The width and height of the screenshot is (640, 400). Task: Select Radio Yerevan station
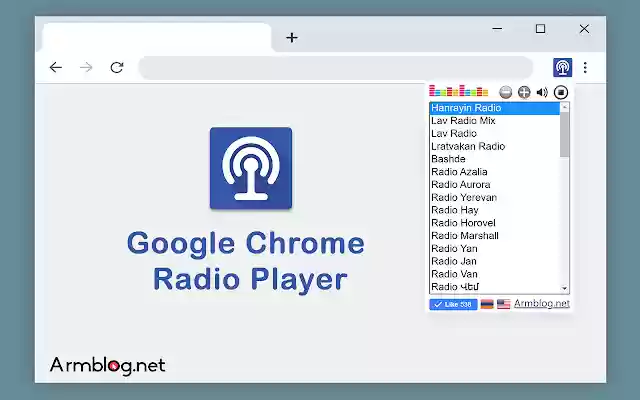pos(495,197)
